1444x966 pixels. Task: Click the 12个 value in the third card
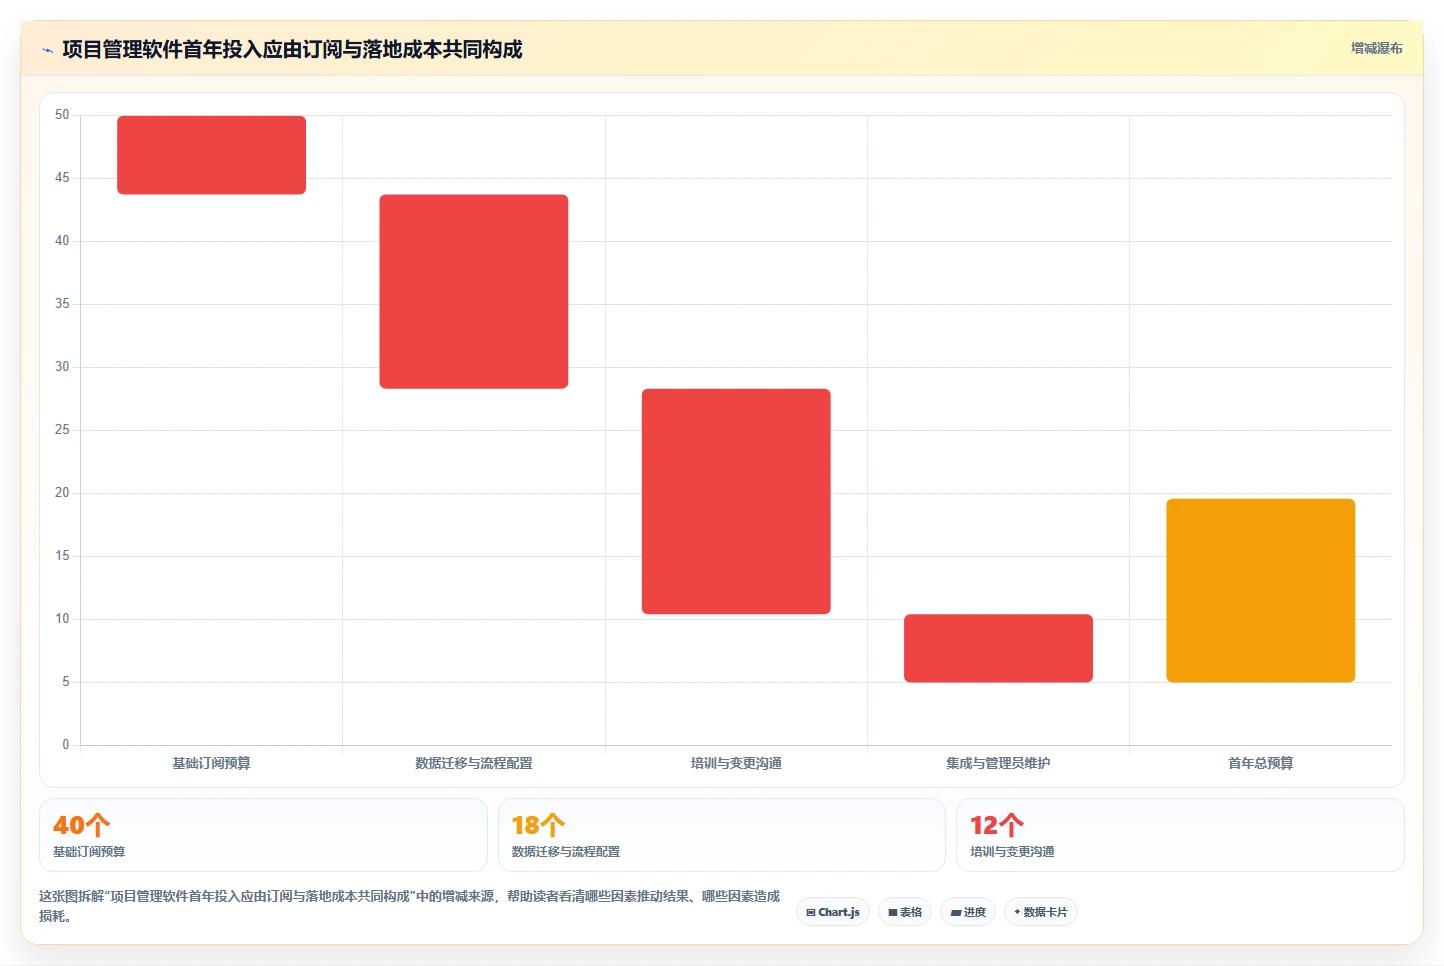[997, 825]
